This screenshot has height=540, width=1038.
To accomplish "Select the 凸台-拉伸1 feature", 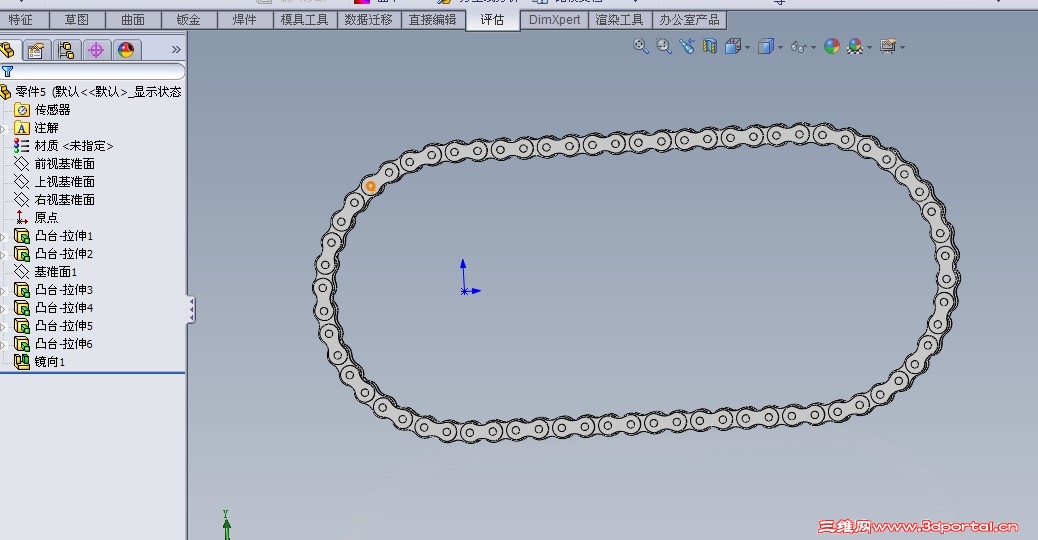I will click(x=64, y=236).
